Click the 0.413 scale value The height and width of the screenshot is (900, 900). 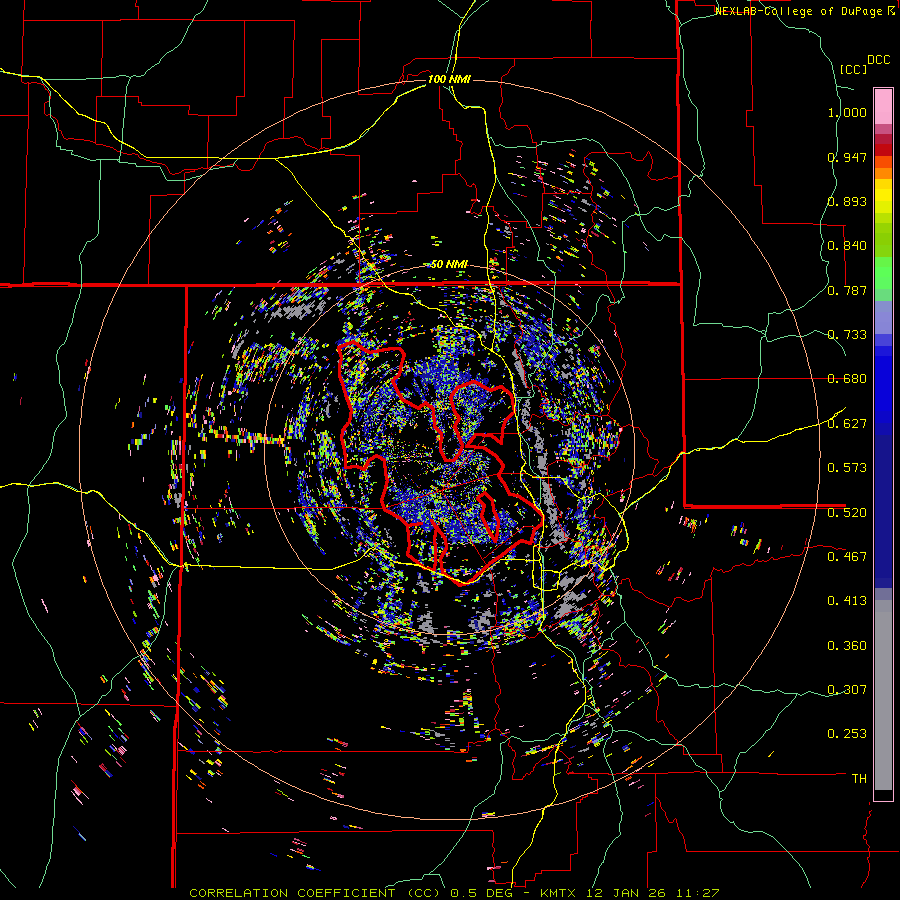[x=847, y=601]
